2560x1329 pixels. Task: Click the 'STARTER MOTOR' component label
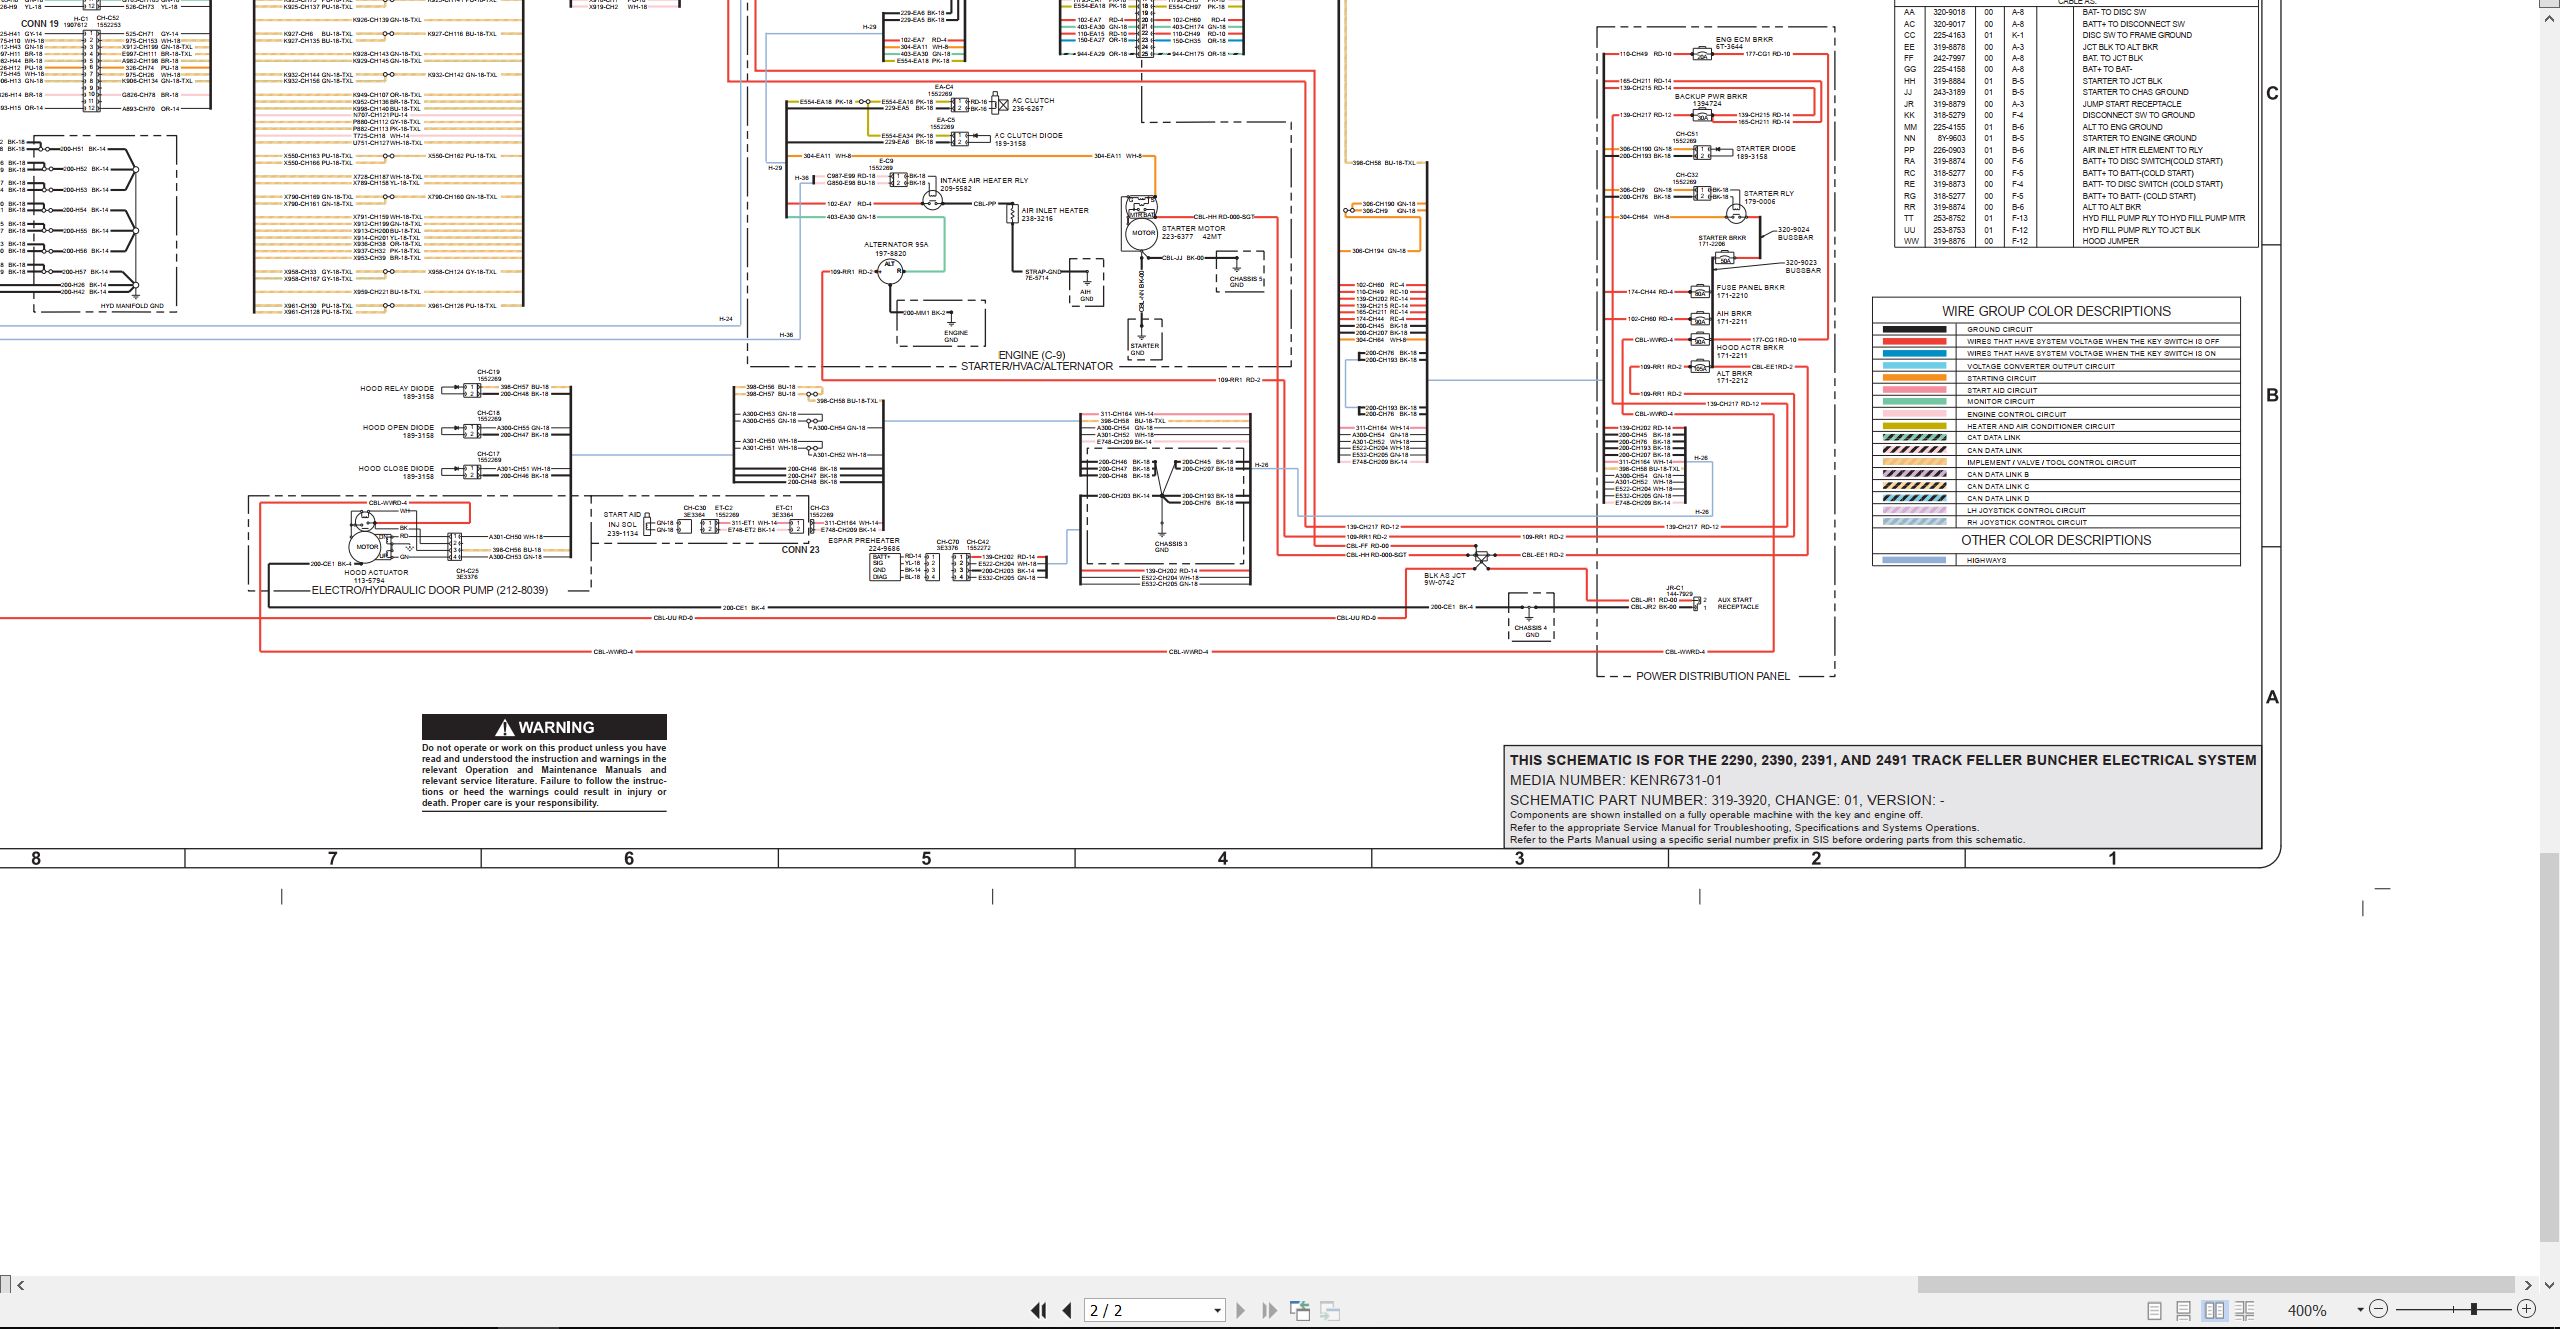click(1193, 229)
